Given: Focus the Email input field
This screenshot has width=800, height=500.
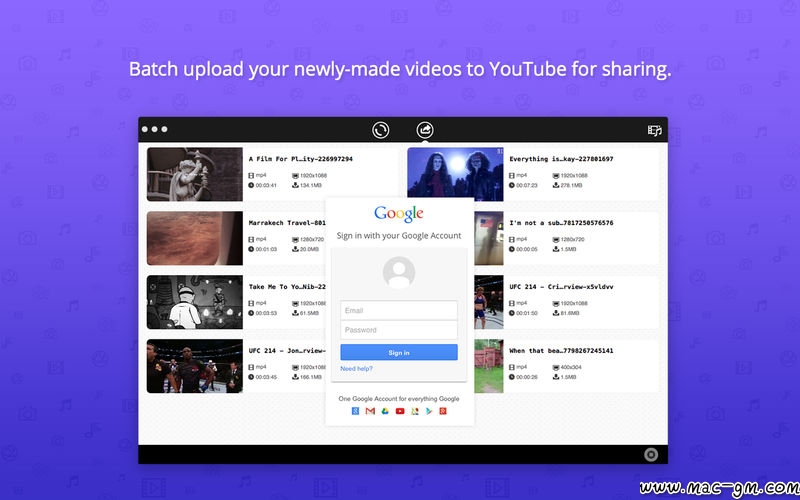Looking at the screenshot, I should pyautogui.click(x=399, y=310).
